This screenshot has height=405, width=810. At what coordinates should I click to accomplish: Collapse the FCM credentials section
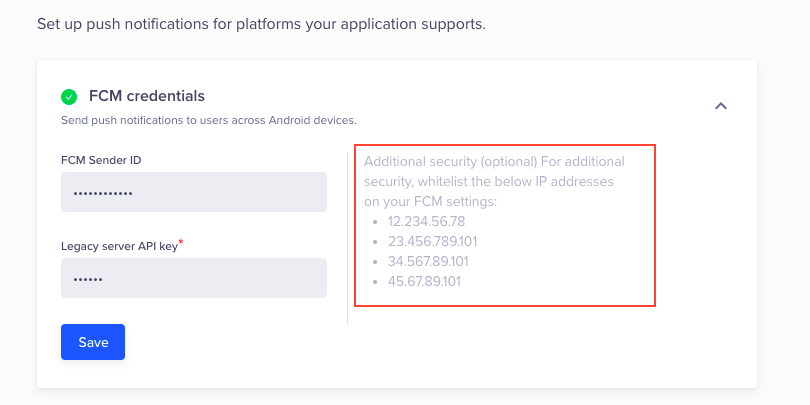click(720, 106)
